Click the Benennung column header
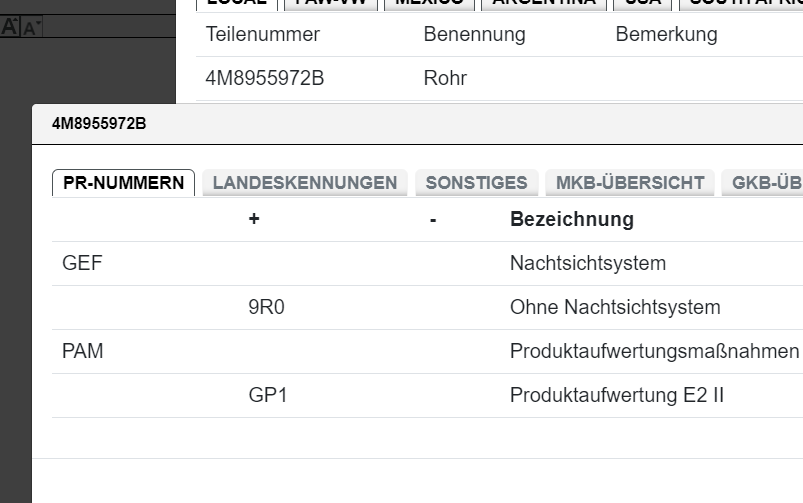 pos(474,34)
